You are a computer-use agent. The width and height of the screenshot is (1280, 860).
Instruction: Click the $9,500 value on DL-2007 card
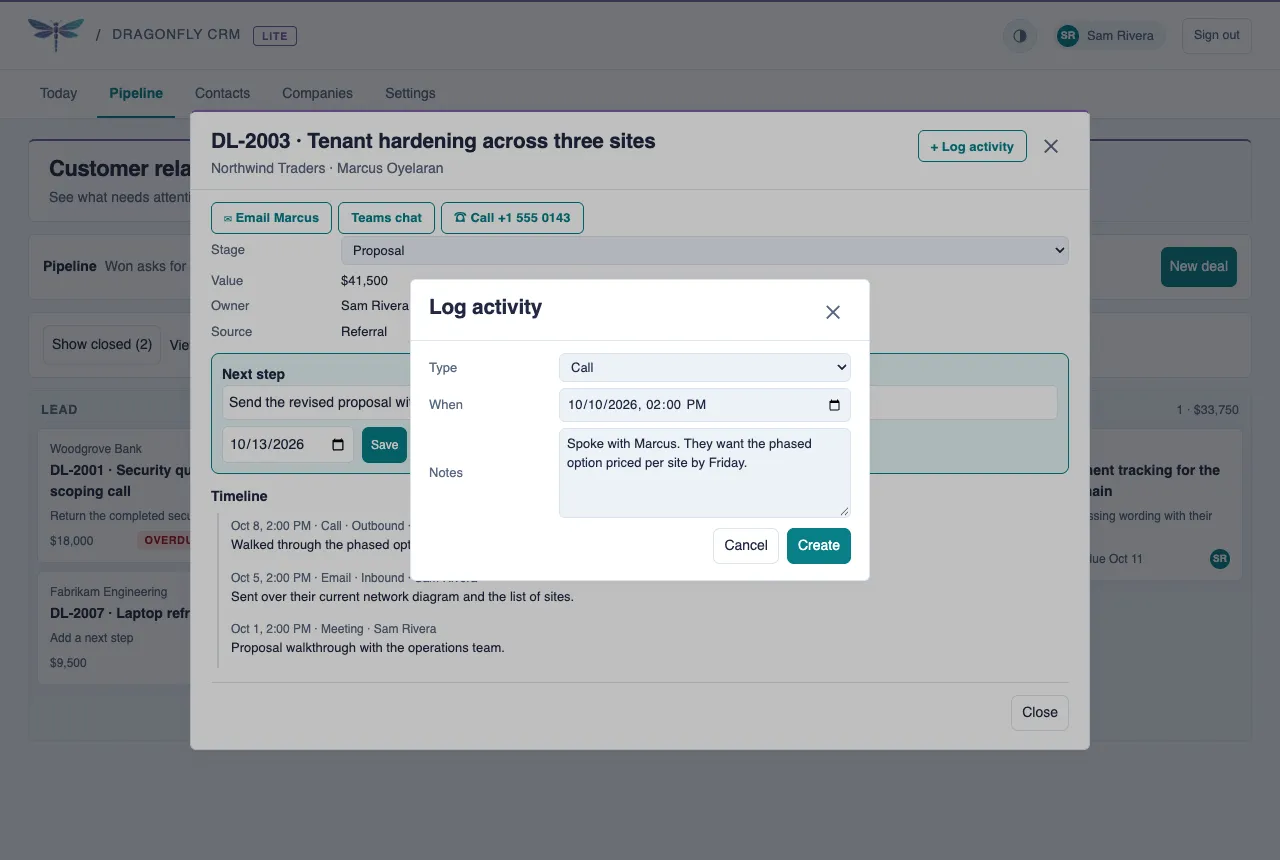pyautogui.click(x=68, y=663)
